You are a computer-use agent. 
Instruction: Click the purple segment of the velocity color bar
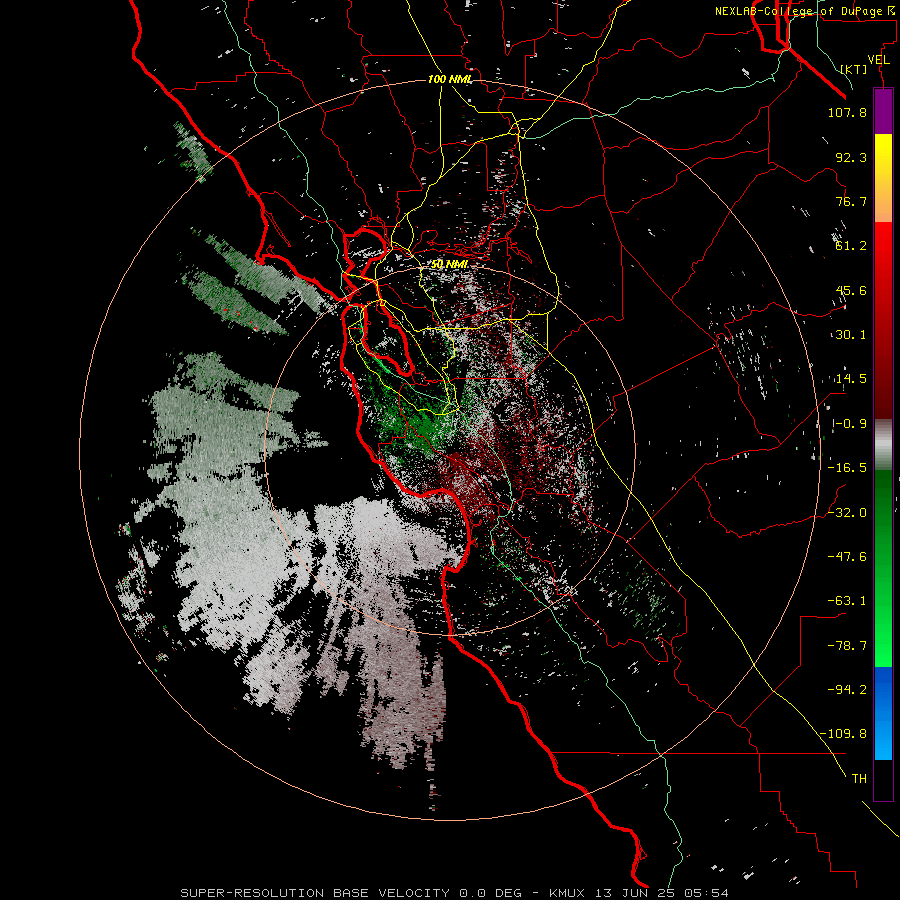click(x=883, y=112)
